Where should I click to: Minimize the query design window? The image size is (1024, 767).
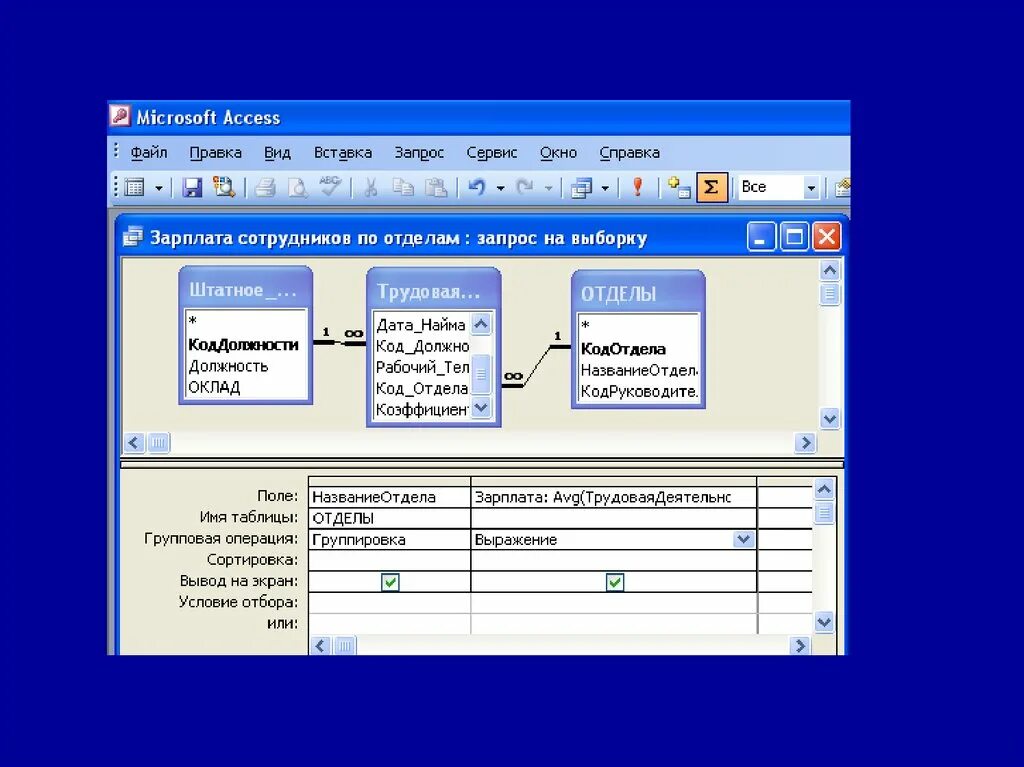[x=761, y=237]
